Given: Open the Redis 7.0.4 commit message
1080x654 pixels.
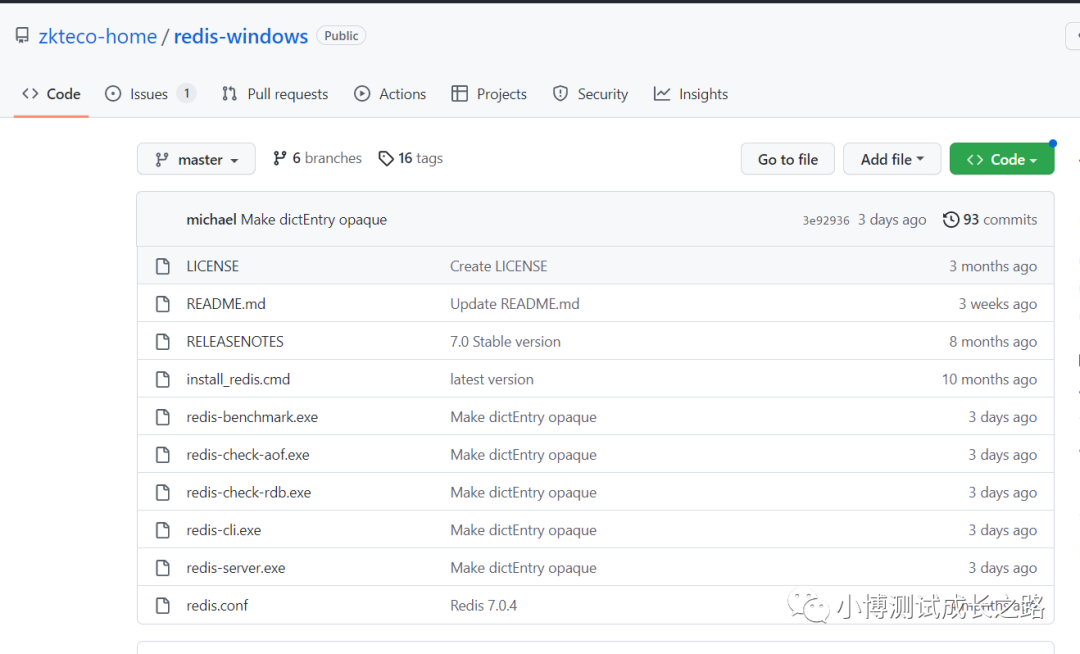Looking at the screenshot, I should (484, 606).
